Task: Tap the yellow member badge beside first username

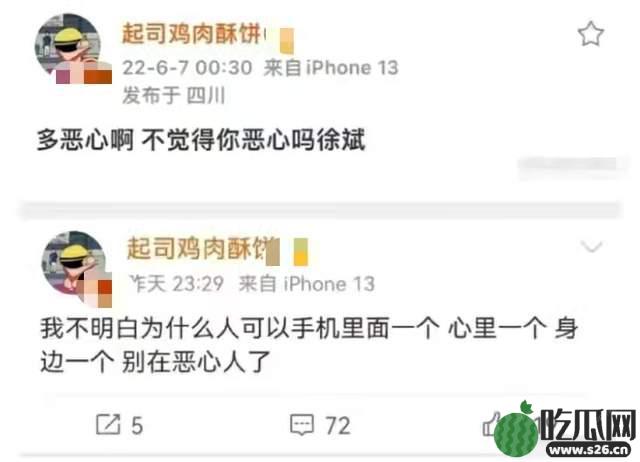Action: 287,40
